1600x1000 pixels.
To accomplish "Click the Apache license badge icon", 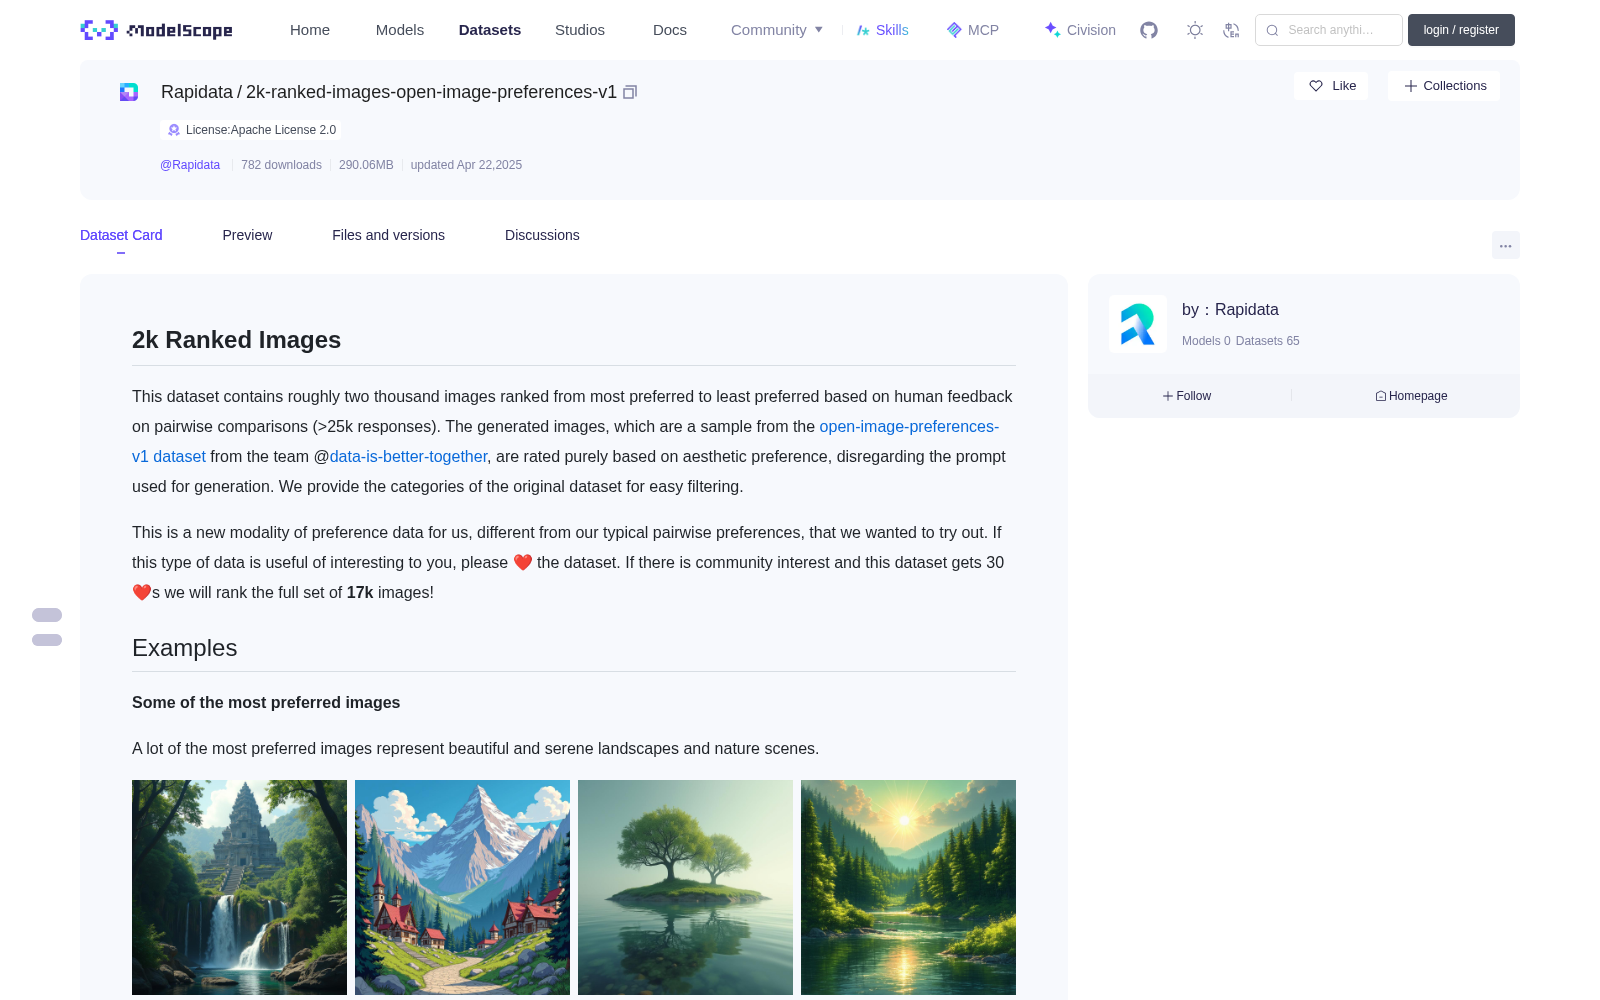I will [174, 130].
